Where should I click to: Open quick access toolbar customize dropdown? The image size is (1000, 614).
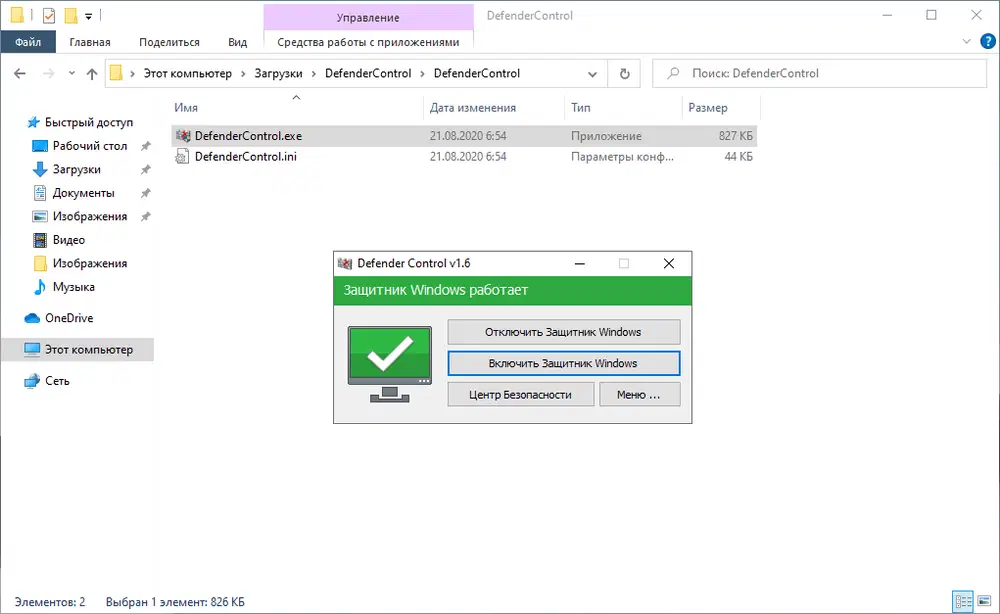click(89, 15)
